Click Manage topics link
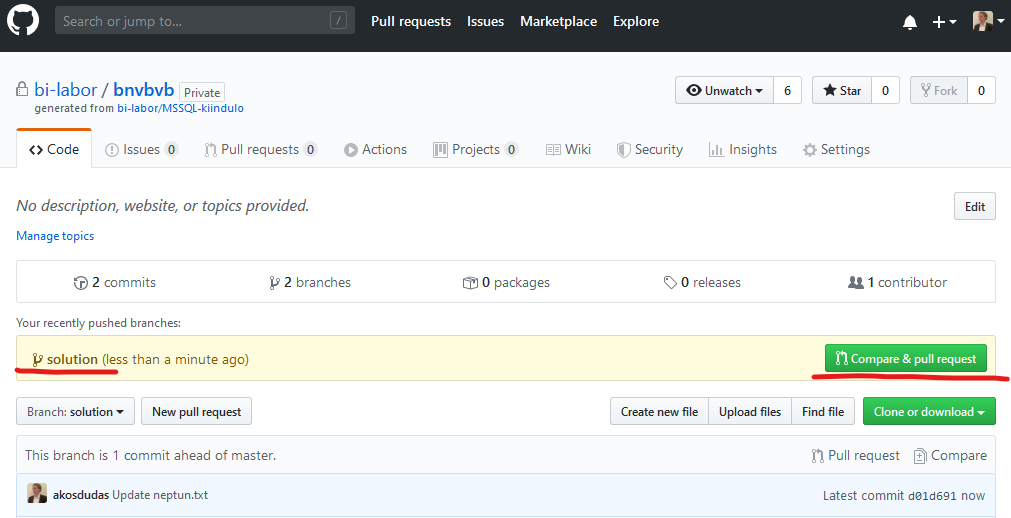 click(x=55, y=236)
